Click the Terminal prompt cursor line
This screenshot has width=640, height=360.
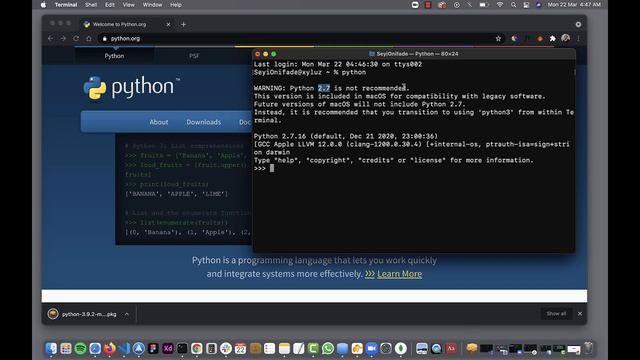pyautogui.click(x=414, y=168)
